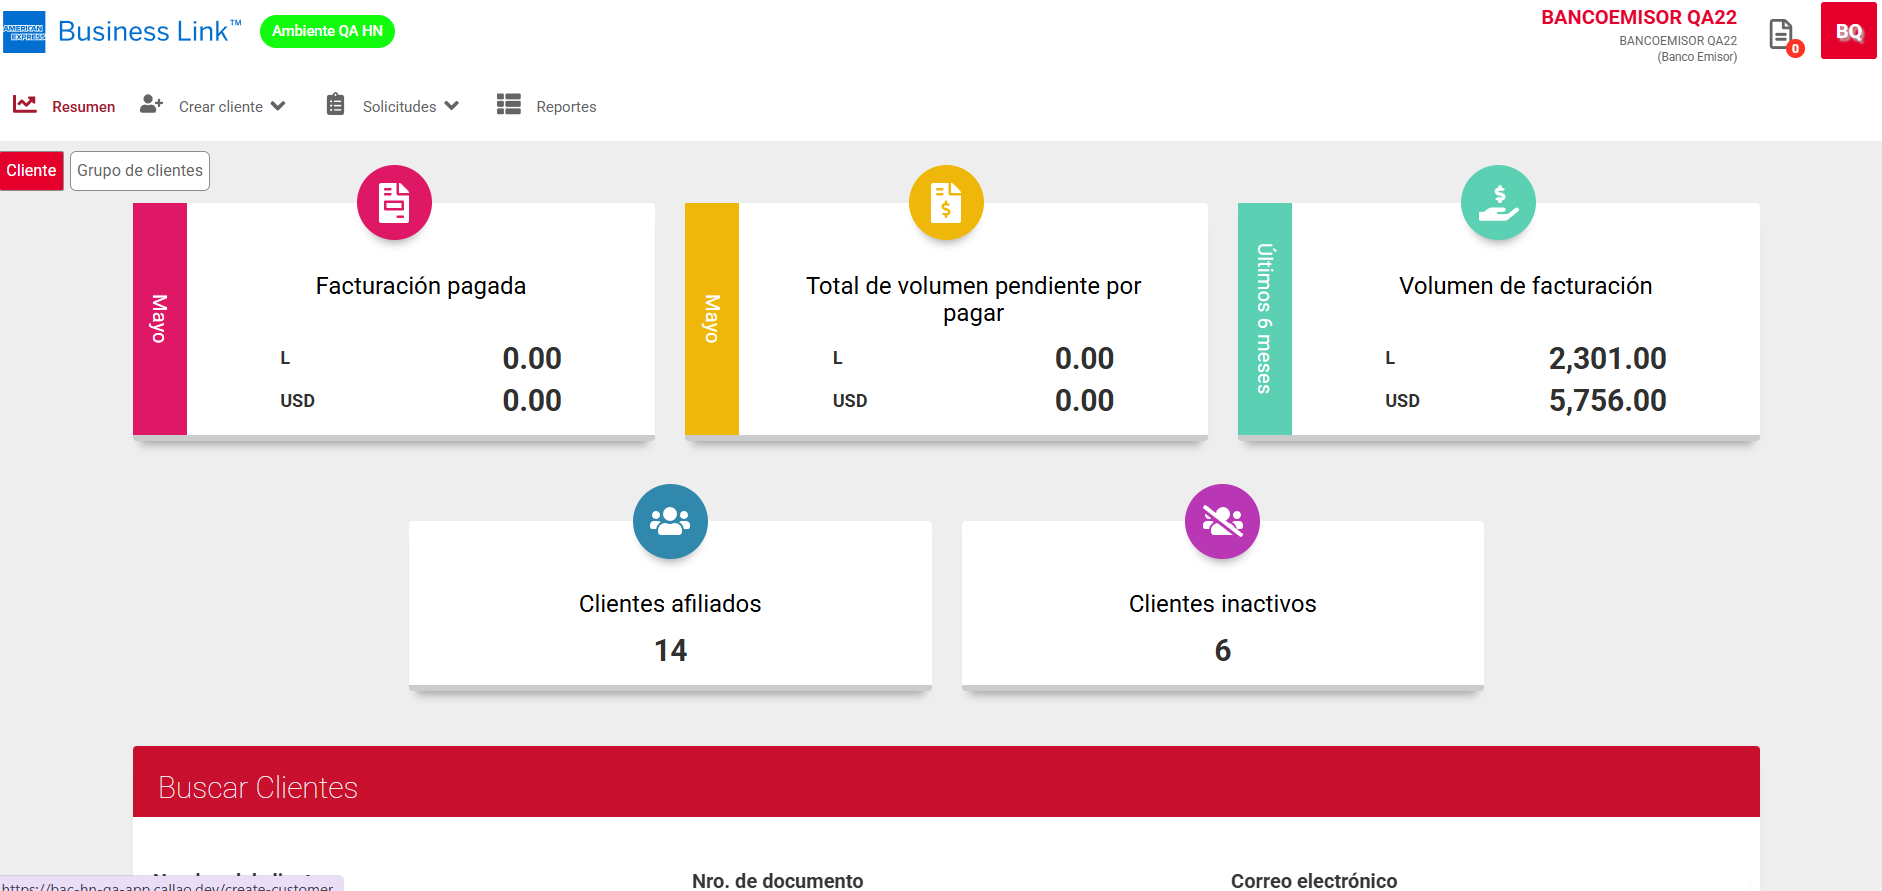Click the pink Mayo side strip
The height and width of the screenshot is (891, 1882).
tap(160, 319)
